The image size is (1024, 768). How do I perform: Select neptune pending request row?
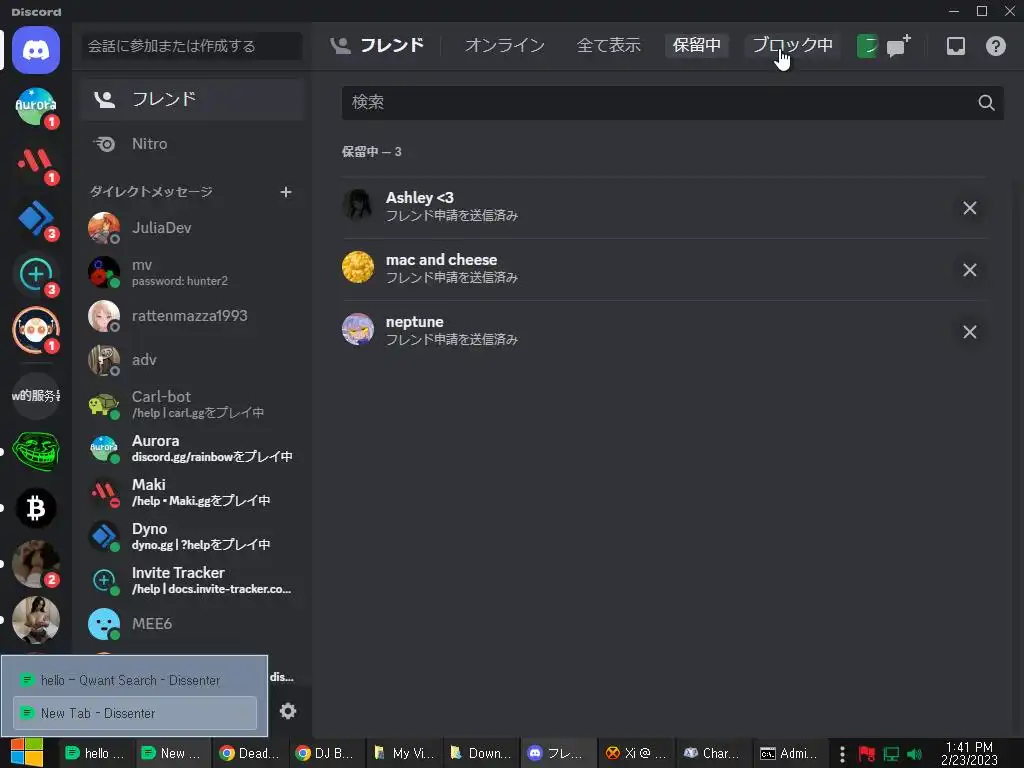tap(664, 332)
